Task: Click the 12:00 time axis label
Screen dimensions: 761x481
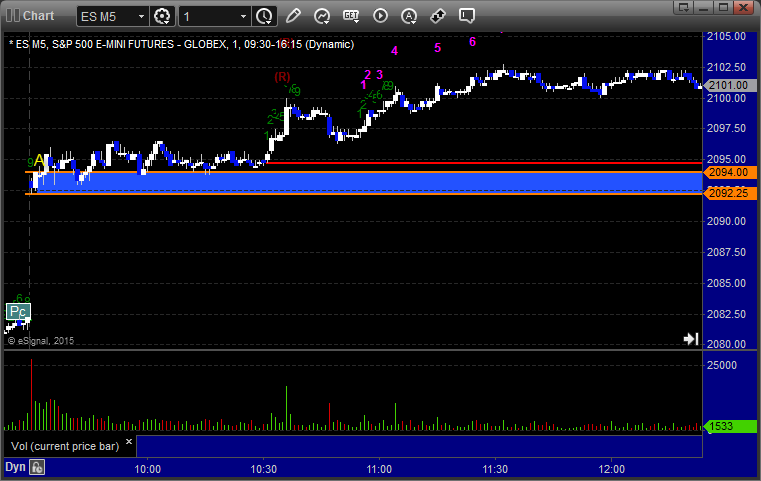Action: (x=612, y=469)
